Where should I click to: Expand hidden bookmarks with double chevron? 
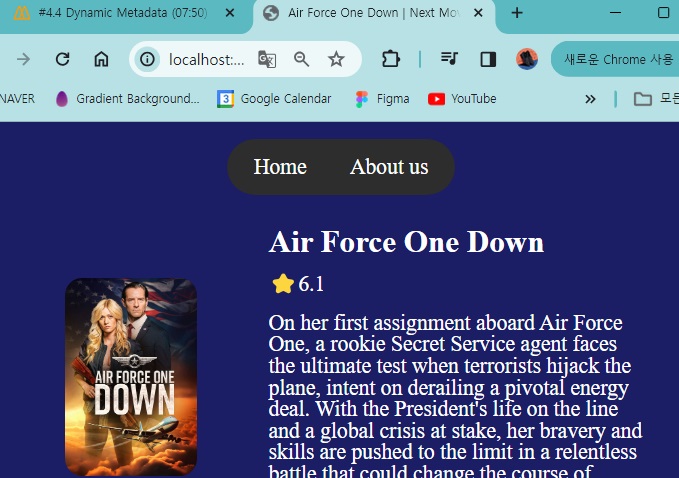[x=590, y=99]
